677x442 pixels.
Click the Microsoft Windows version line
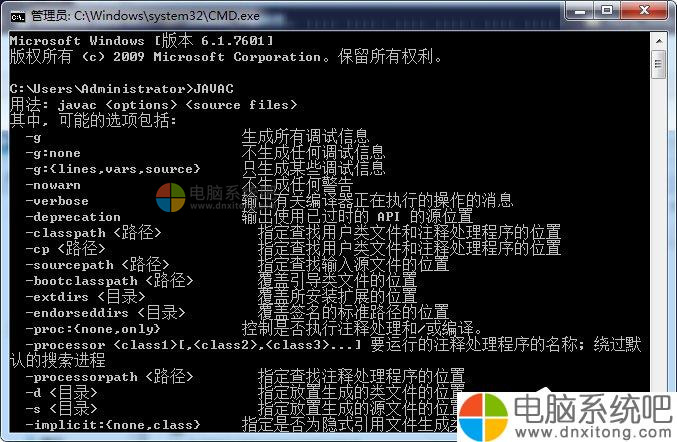(142, 41)
